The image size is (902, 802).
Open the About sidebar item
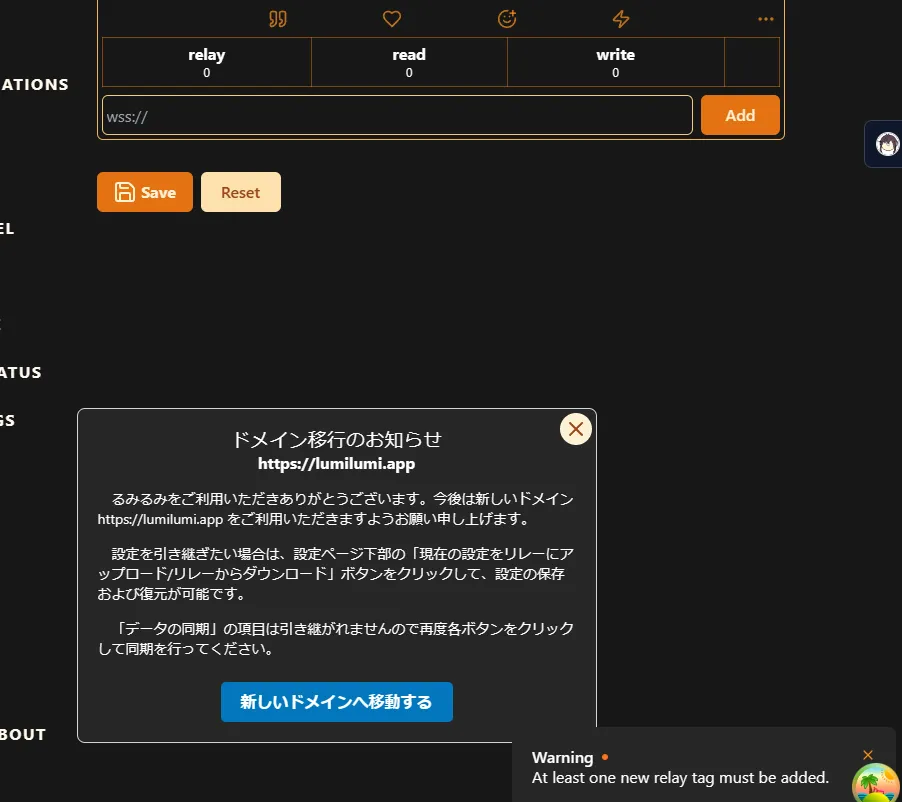click(23, 734)
